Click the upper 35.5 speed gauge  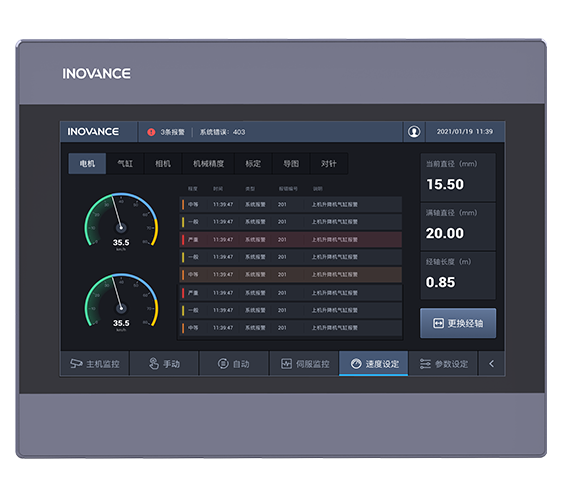point(121,221)
